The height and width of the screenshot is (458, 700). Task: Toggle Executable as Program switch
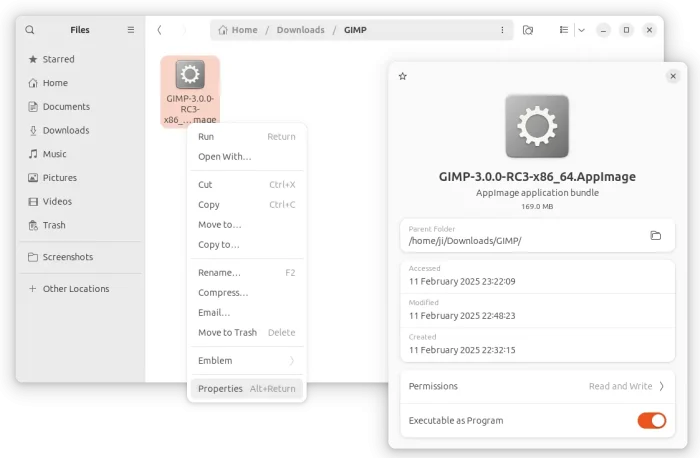coord(651,421)
